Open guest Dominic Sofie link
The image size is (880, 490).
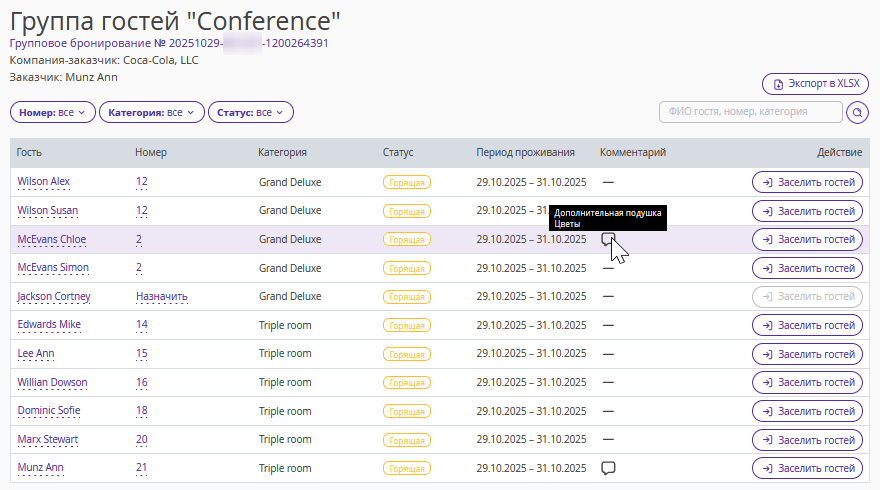pos(48,411)
